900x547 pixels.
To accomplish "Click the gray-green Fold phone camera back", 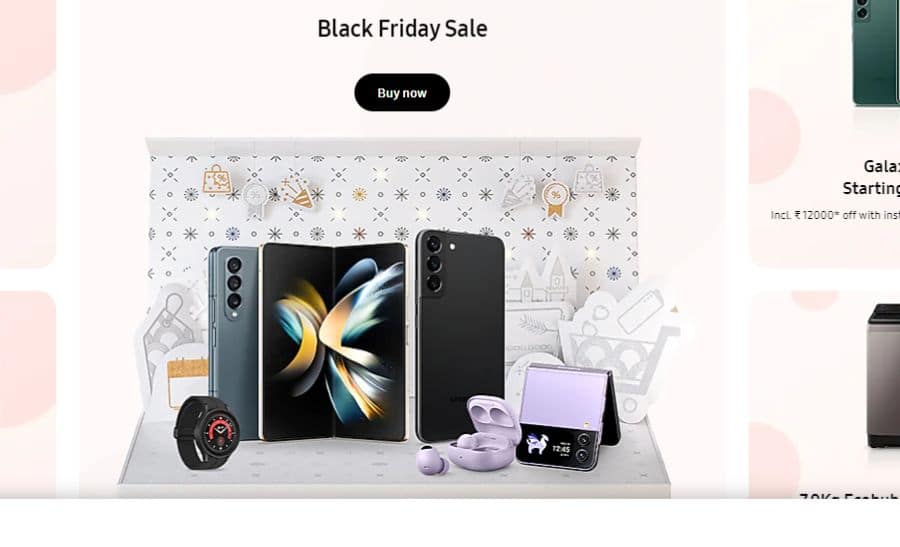I will [x=234, y=339].
